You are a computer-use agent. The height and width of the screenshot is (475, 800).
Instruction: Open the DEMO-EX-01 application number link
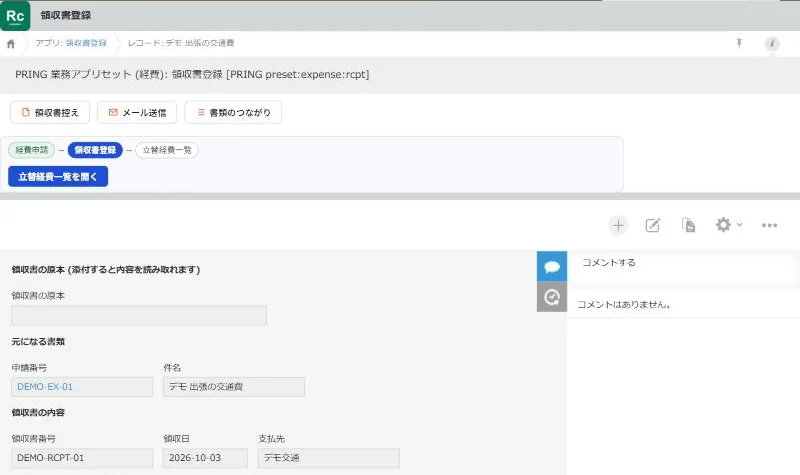(x=45, y=387)
